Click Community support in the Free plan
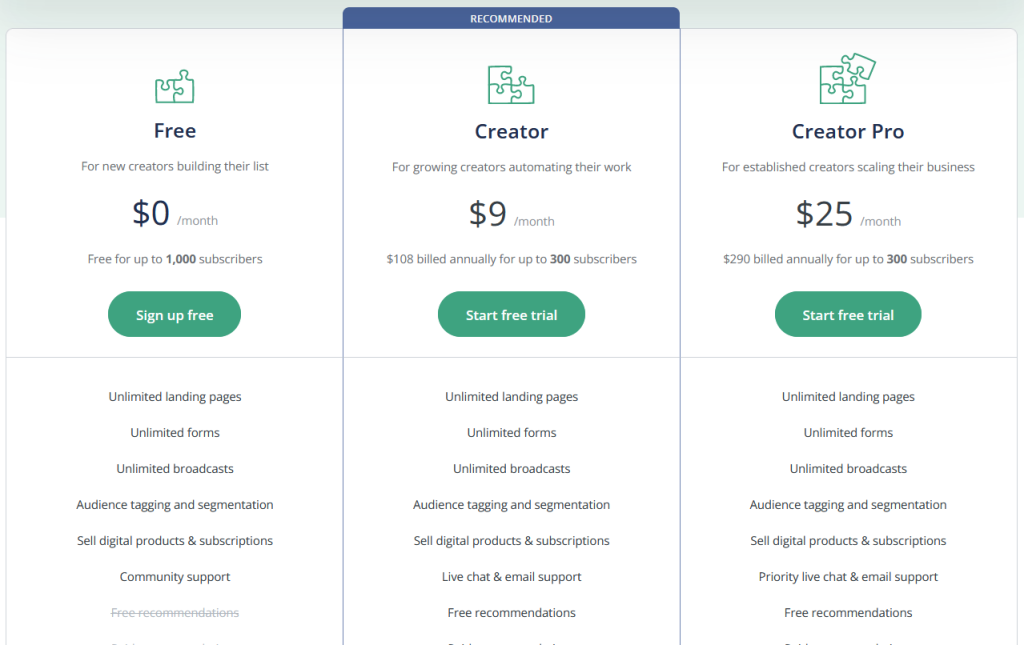This screenshot has height=645, width=1024. coord(175,576)
